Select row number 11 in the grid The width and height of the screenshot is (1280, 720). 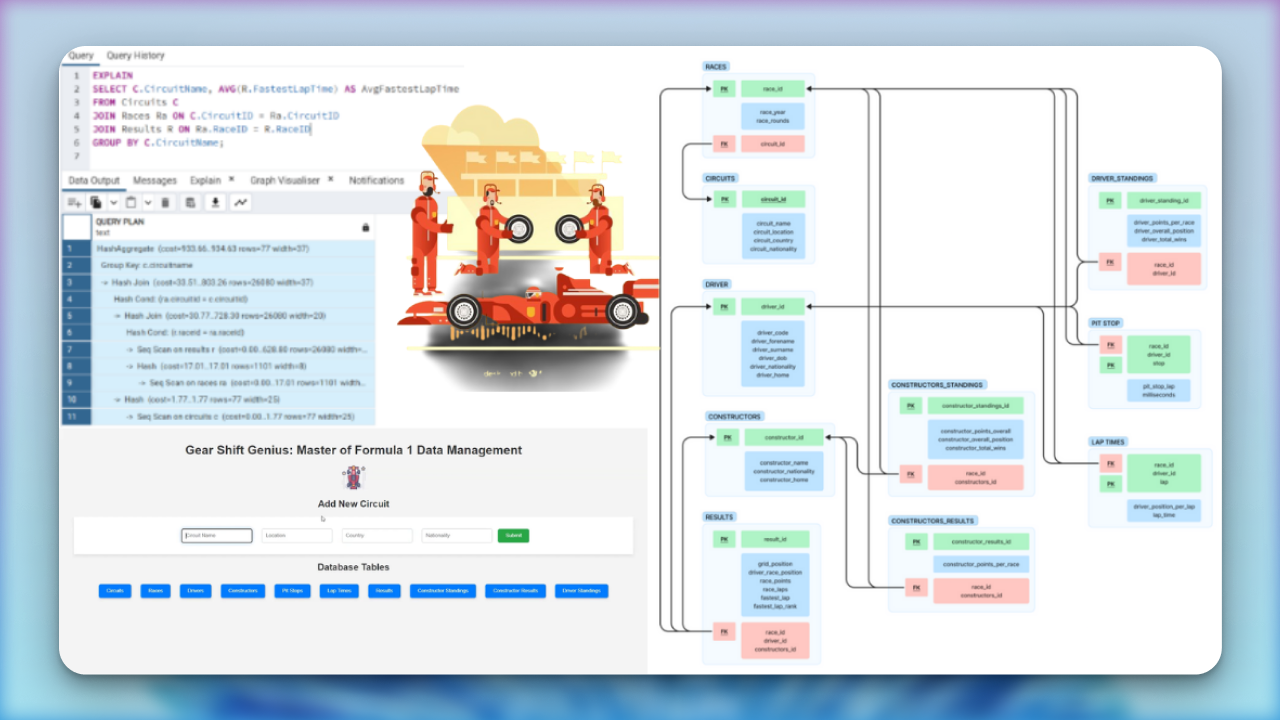click(x=77, y=416)
